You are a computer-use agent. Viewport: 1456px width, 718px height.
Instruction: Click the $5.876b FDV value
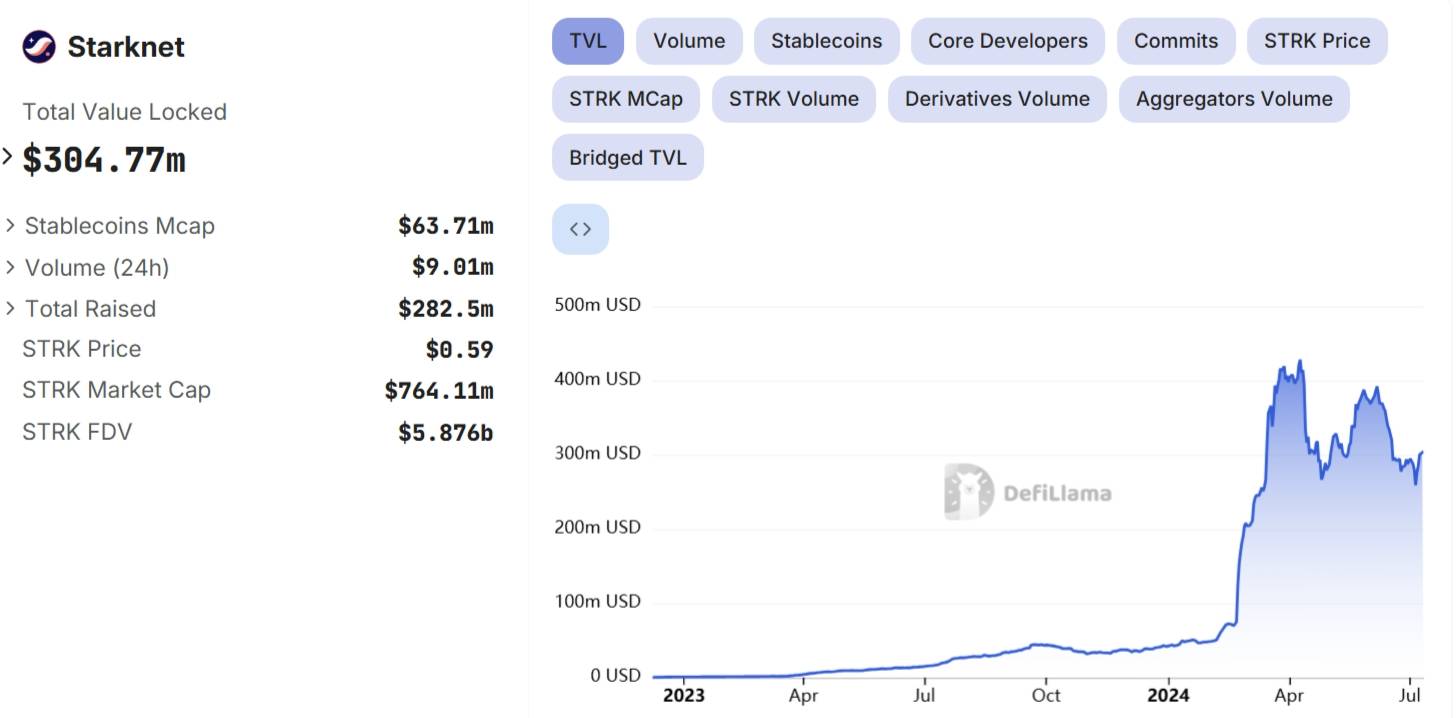pos(446,433)
